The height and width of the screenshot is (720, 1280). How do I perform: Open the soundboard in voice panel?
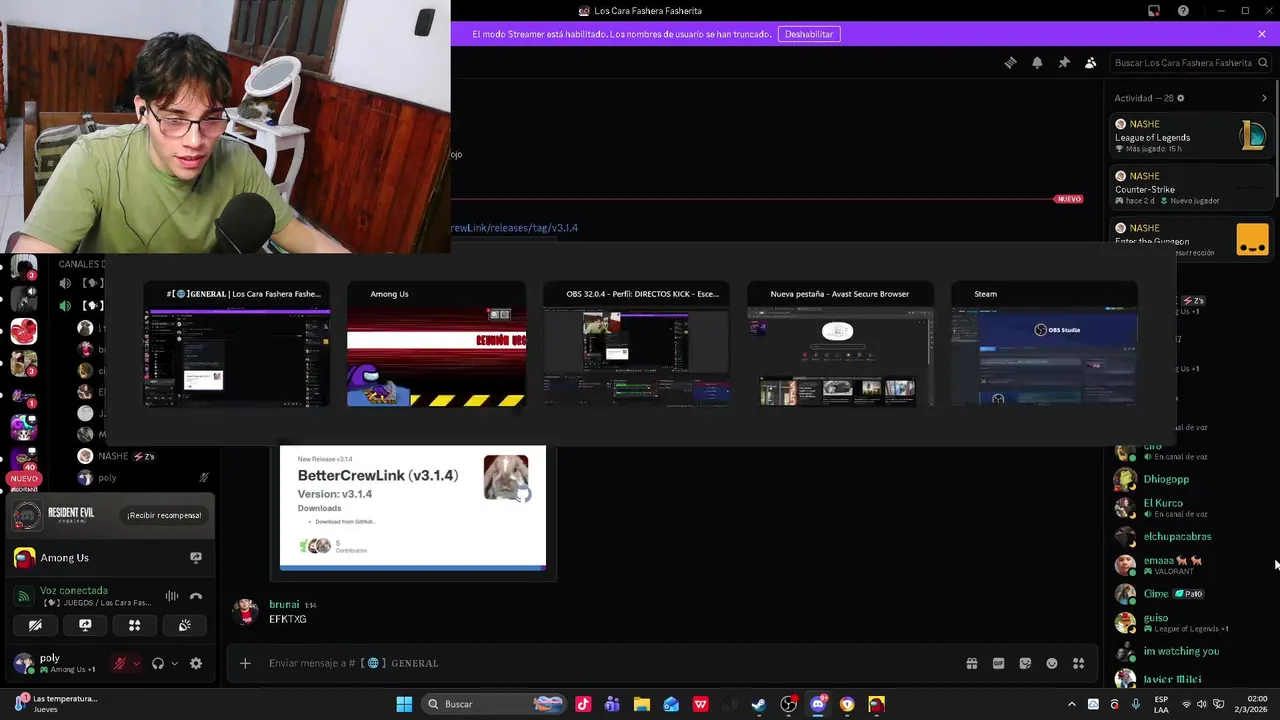click(x=184, y=625)
